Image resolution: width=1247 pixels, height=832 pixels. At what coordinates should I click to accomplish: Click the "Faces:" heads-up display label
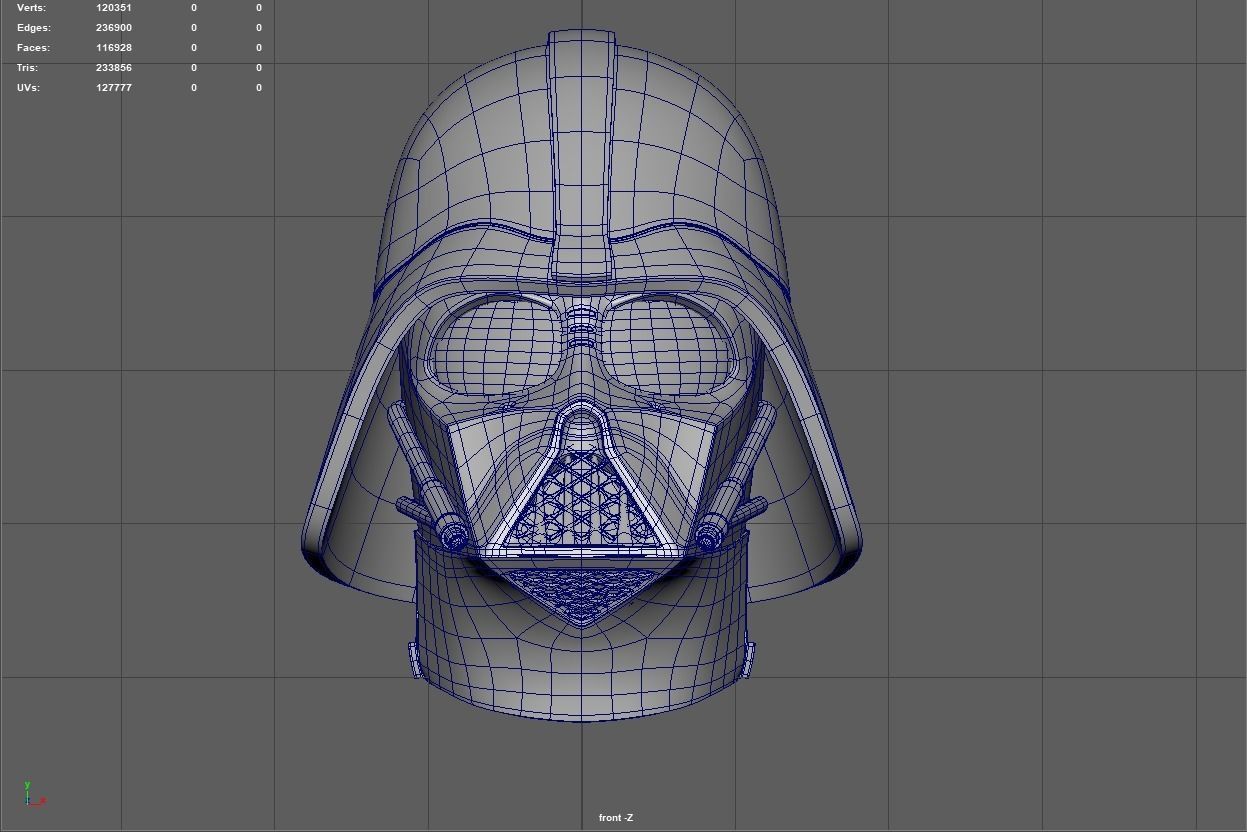33,48
